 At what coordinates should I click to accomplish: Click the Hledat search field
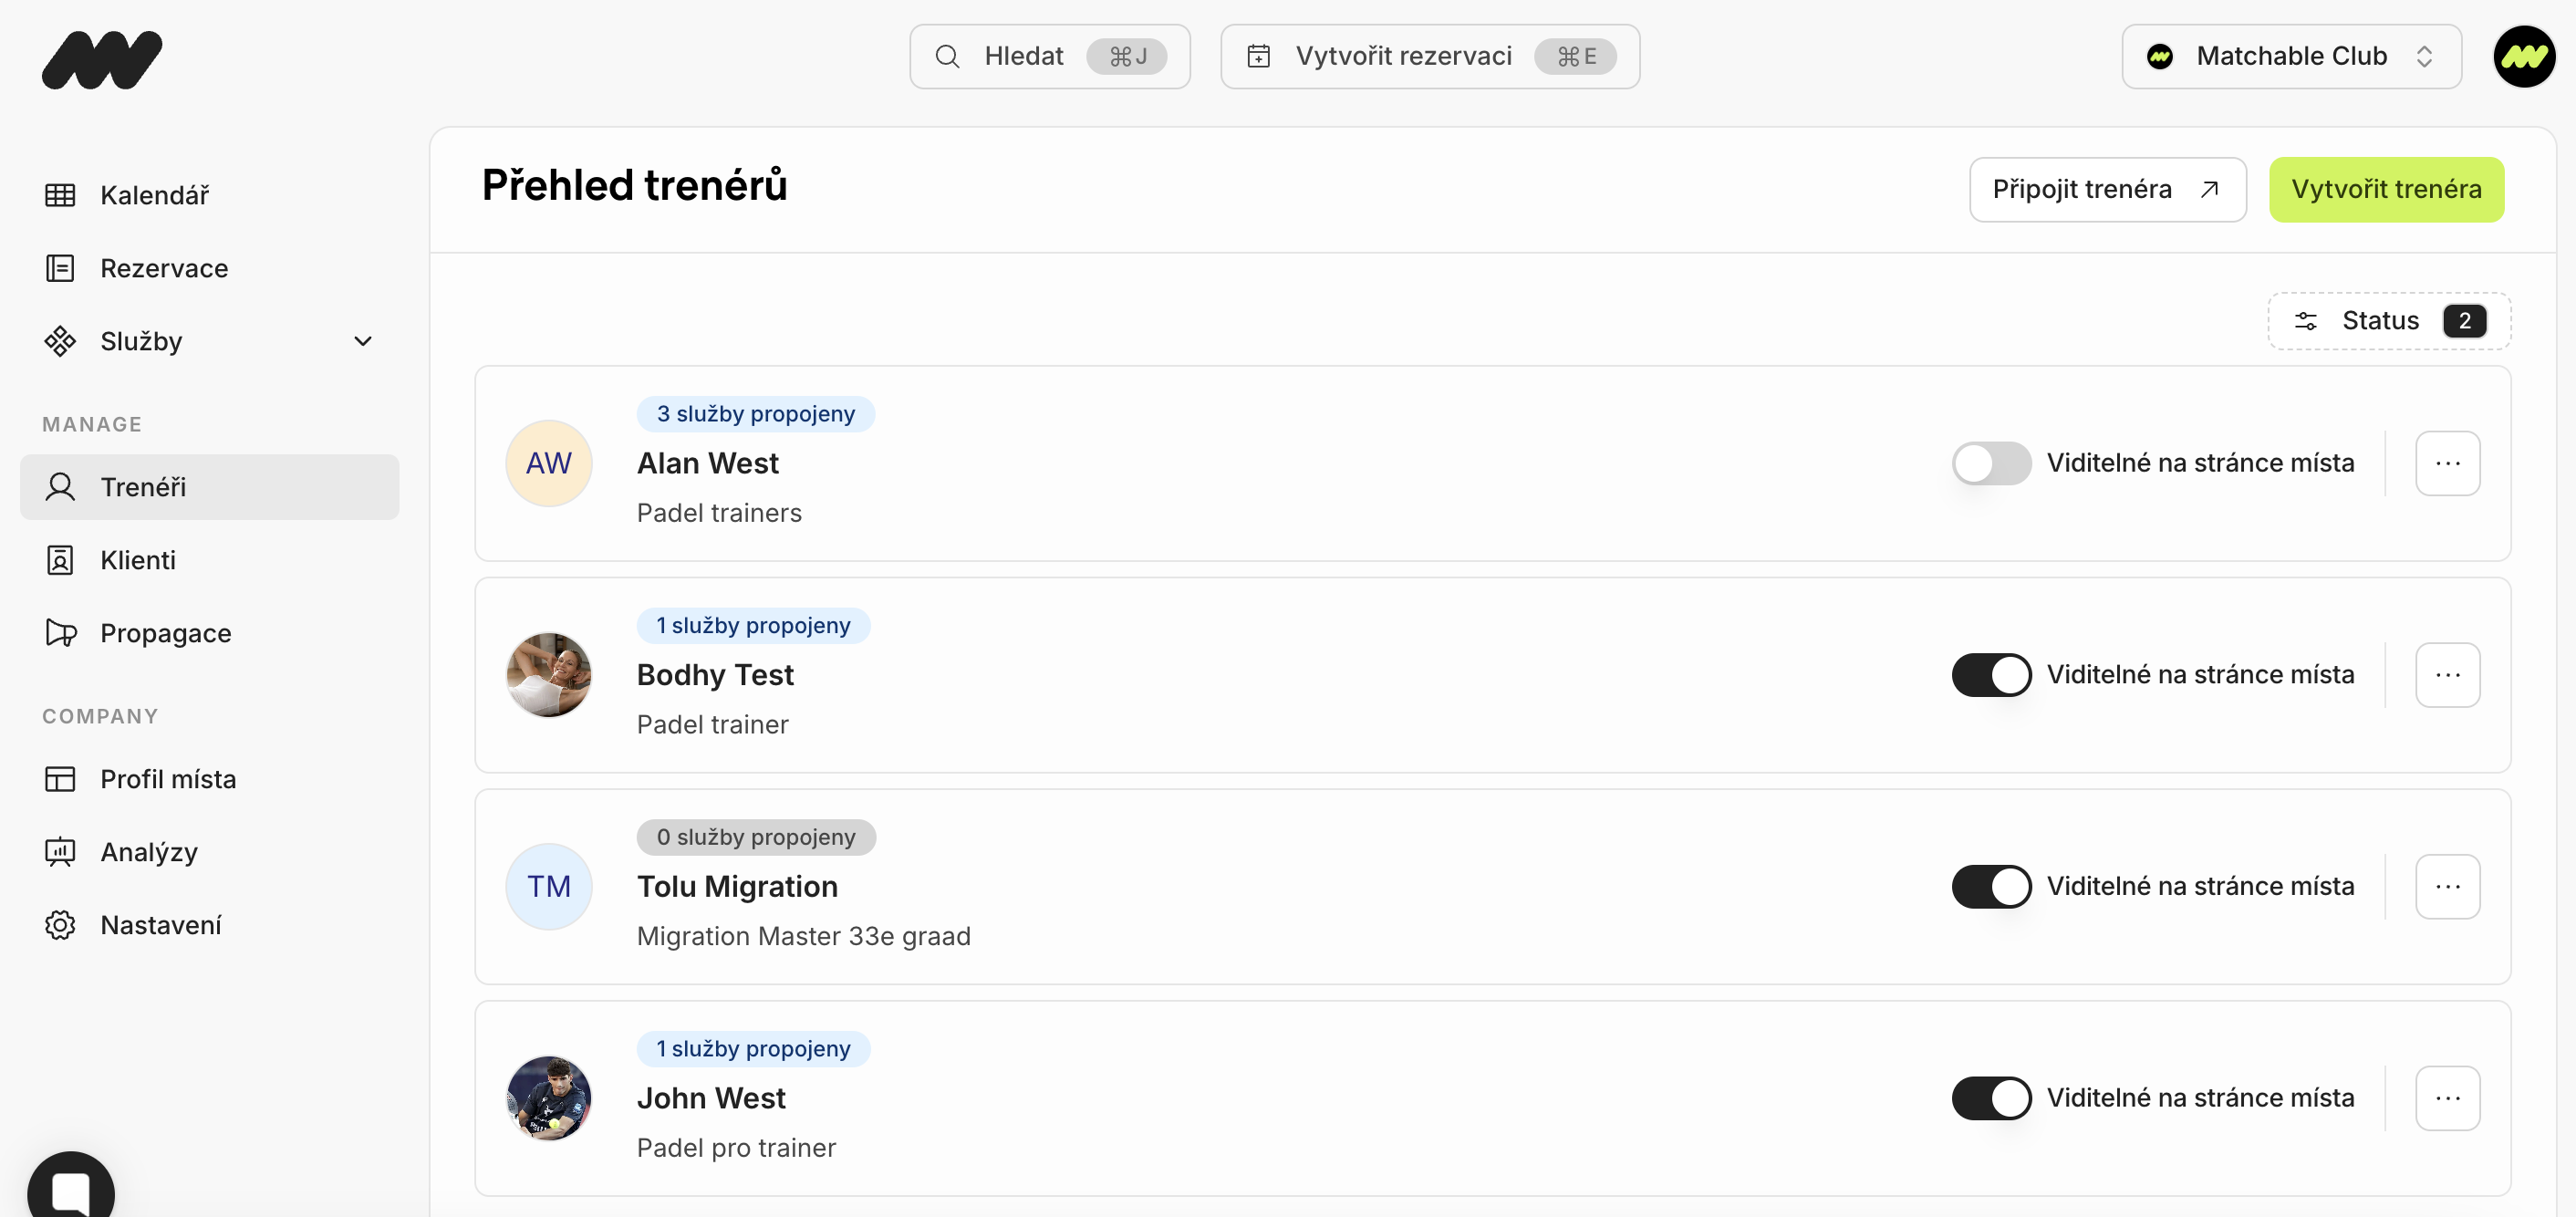(x=1049, y=57)
